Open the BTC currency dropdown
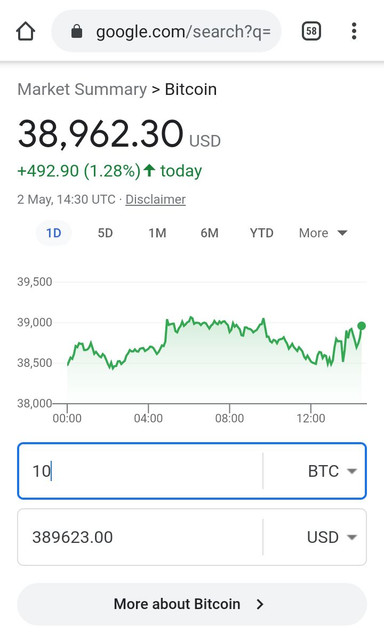384x640 pixels. point(332,471)
